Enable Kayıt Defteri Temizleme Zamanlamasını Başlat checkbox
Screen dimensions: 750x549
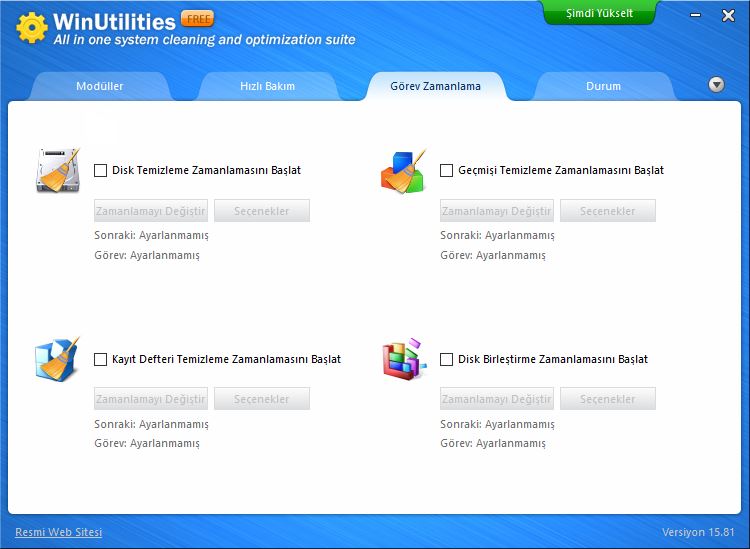(x=100, y=359)
